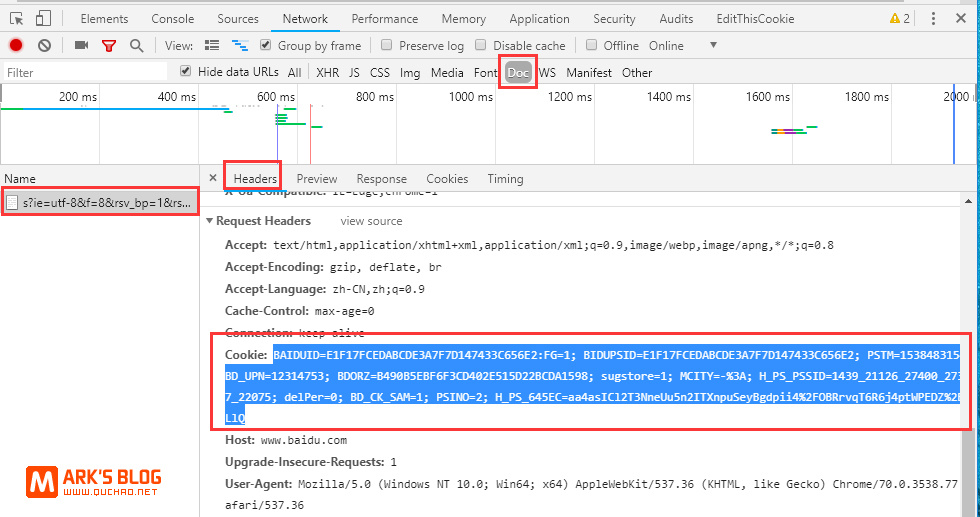The width and height of the screenshot is (980, 517).
Task: Open the Audits tab
Action: (x=676, y=19)
